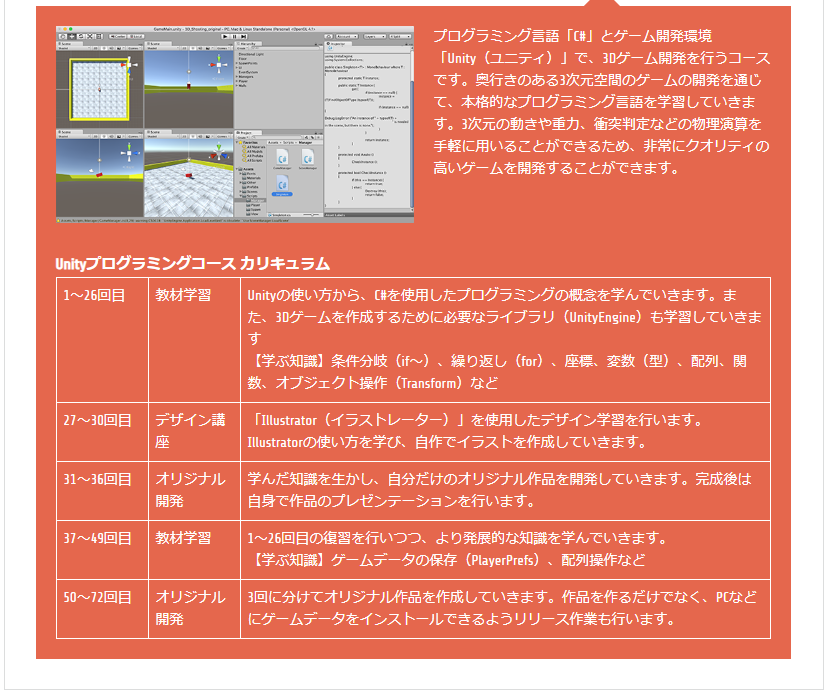Click オリジナル開発 in the 50〜72回目 row

(x=194, y=609)
